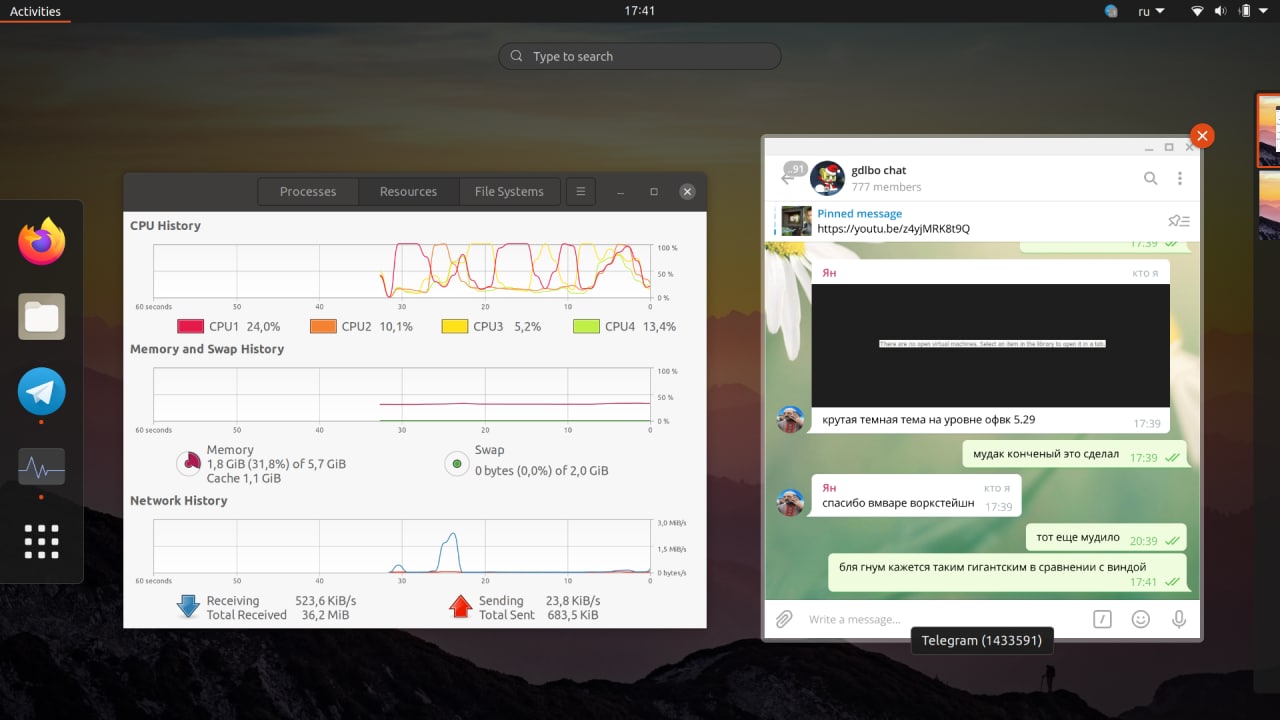Open Telegram chat three-dot menu
Viewport: 1280px width, 720px height.
[x=1180, y=178]
